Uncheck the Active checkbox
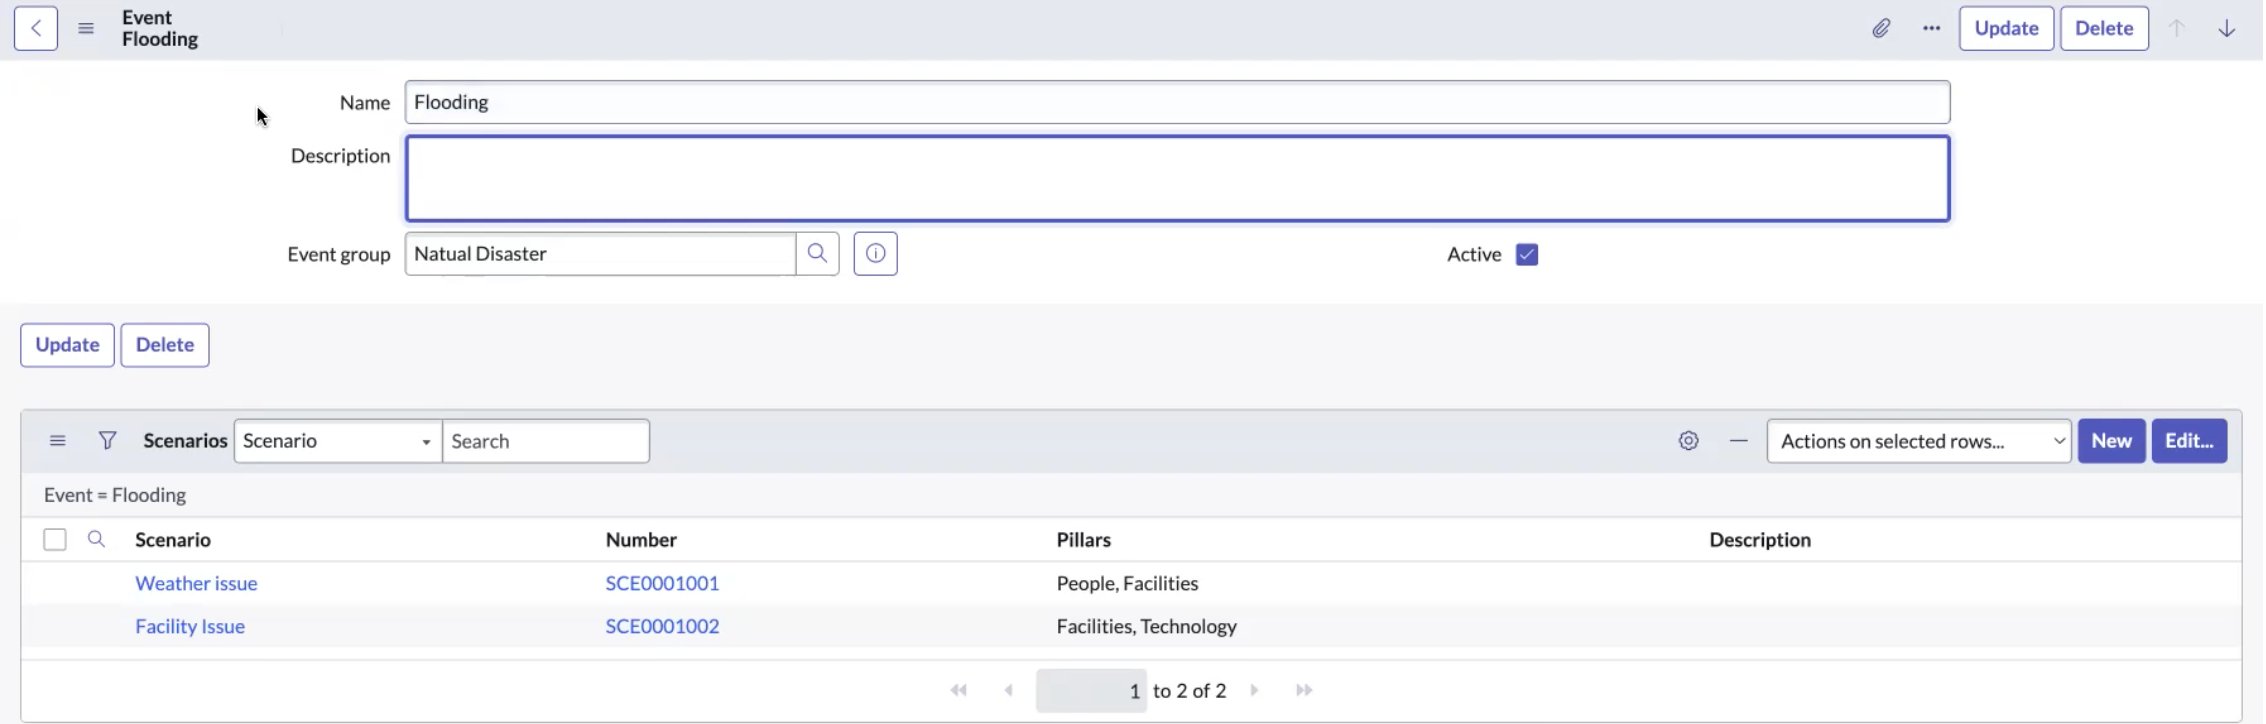Screen dimensions: 2266x724 1526,254
